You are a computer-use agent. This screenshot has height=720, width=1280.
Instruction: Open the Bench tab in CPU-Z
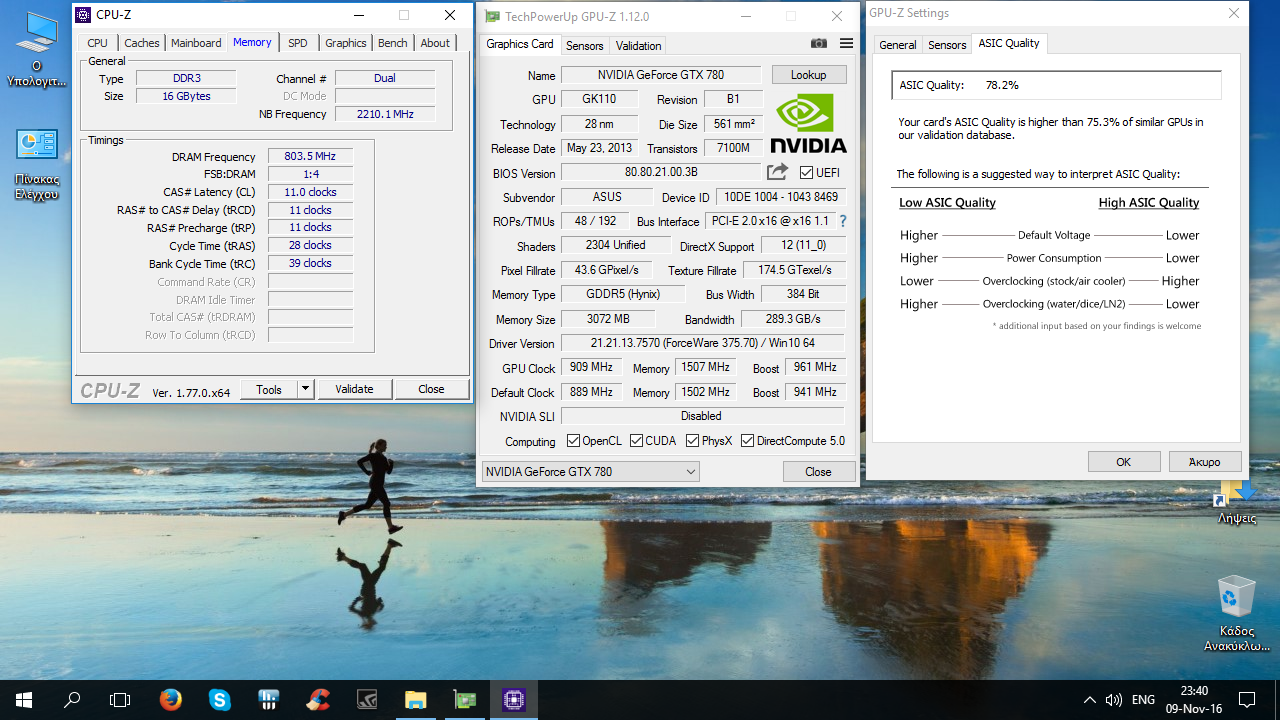pos(393,43)
